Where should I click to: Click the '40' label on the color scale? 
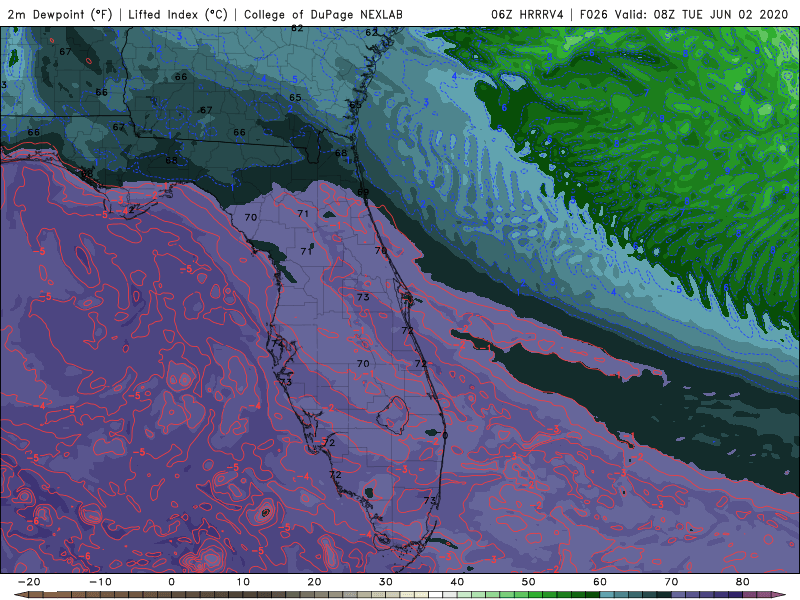(x=457, y=582)
